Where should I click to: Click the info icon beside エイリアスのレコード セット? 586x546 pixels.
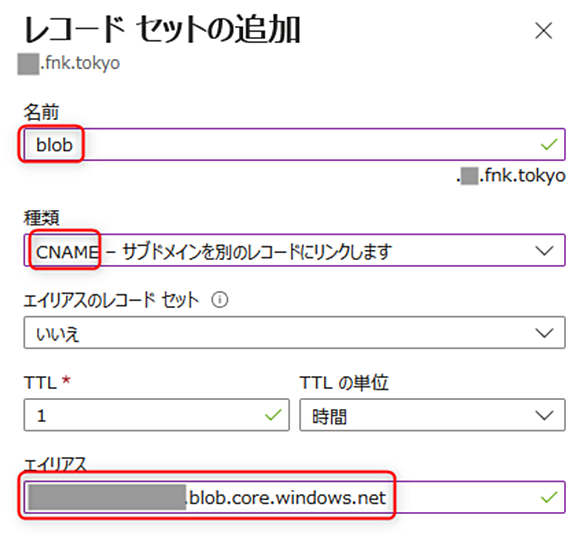coord(220,300)
